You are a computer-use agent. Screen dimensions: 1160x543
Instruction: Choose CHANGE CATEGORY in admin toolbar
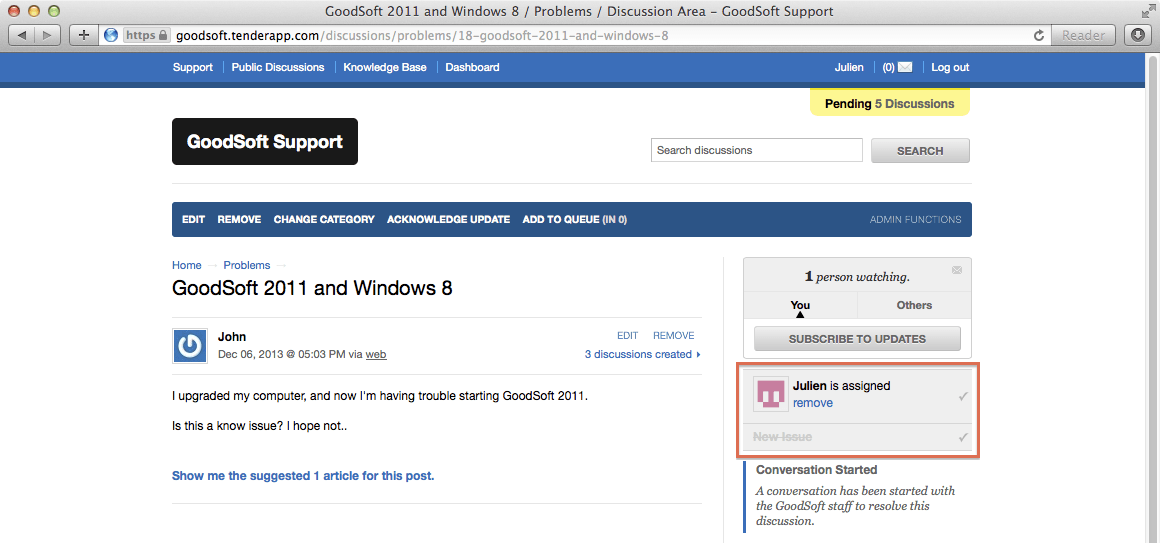point(324,220)
